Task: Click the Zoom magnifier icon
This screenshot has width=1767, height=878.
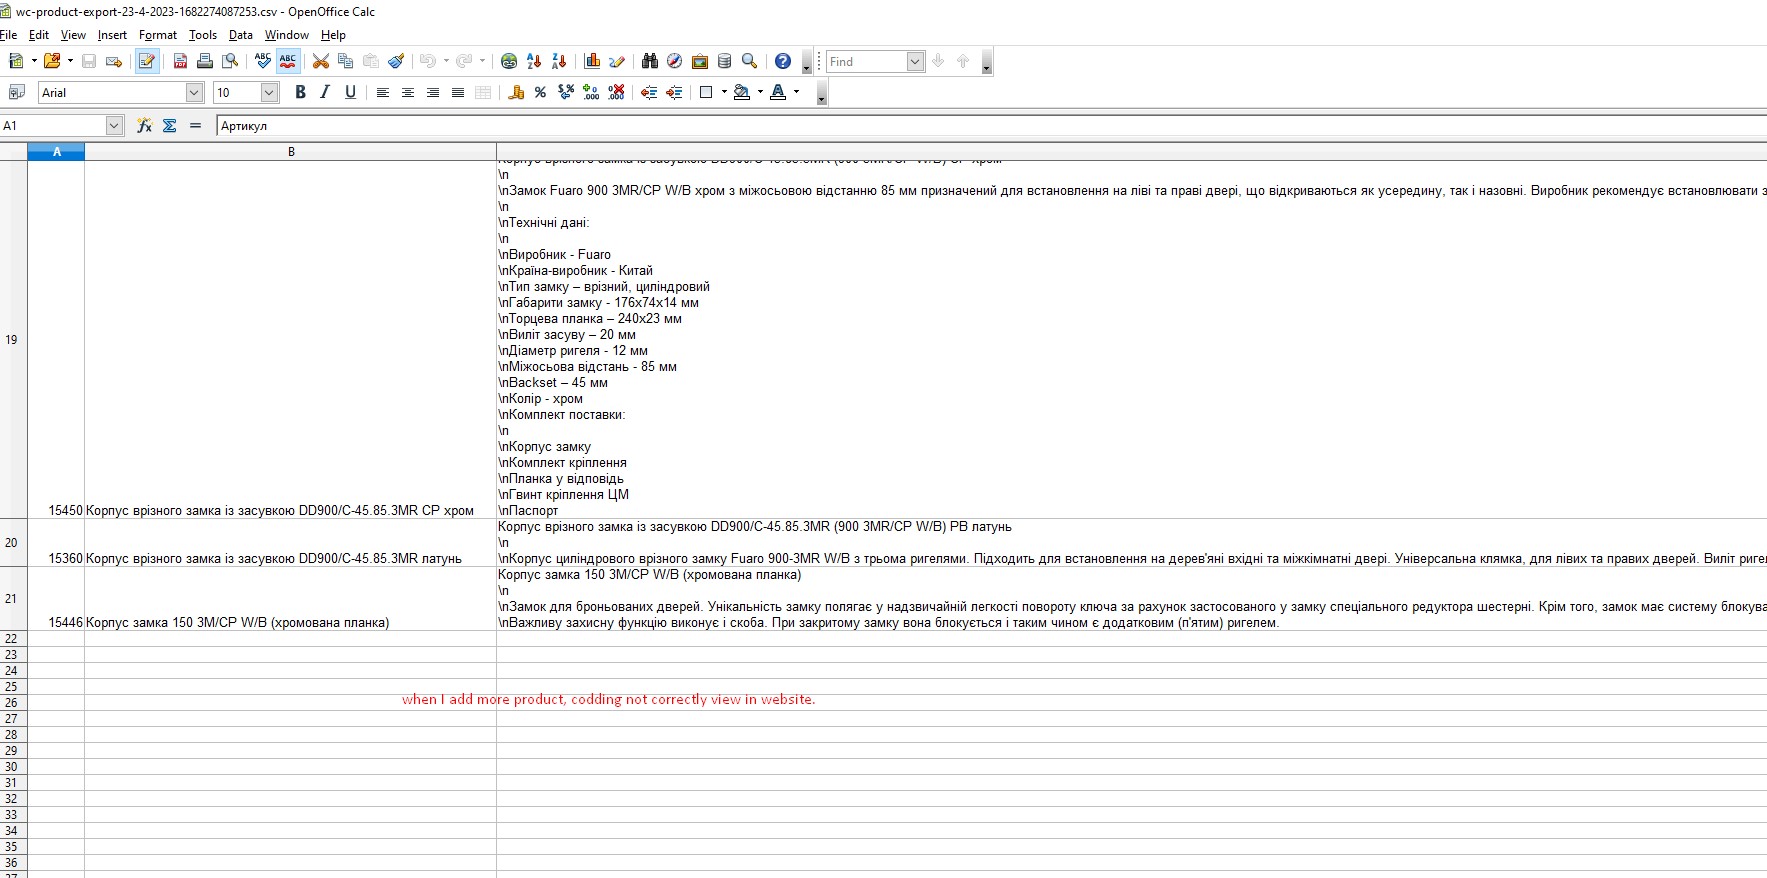Action: click(750, 61)
